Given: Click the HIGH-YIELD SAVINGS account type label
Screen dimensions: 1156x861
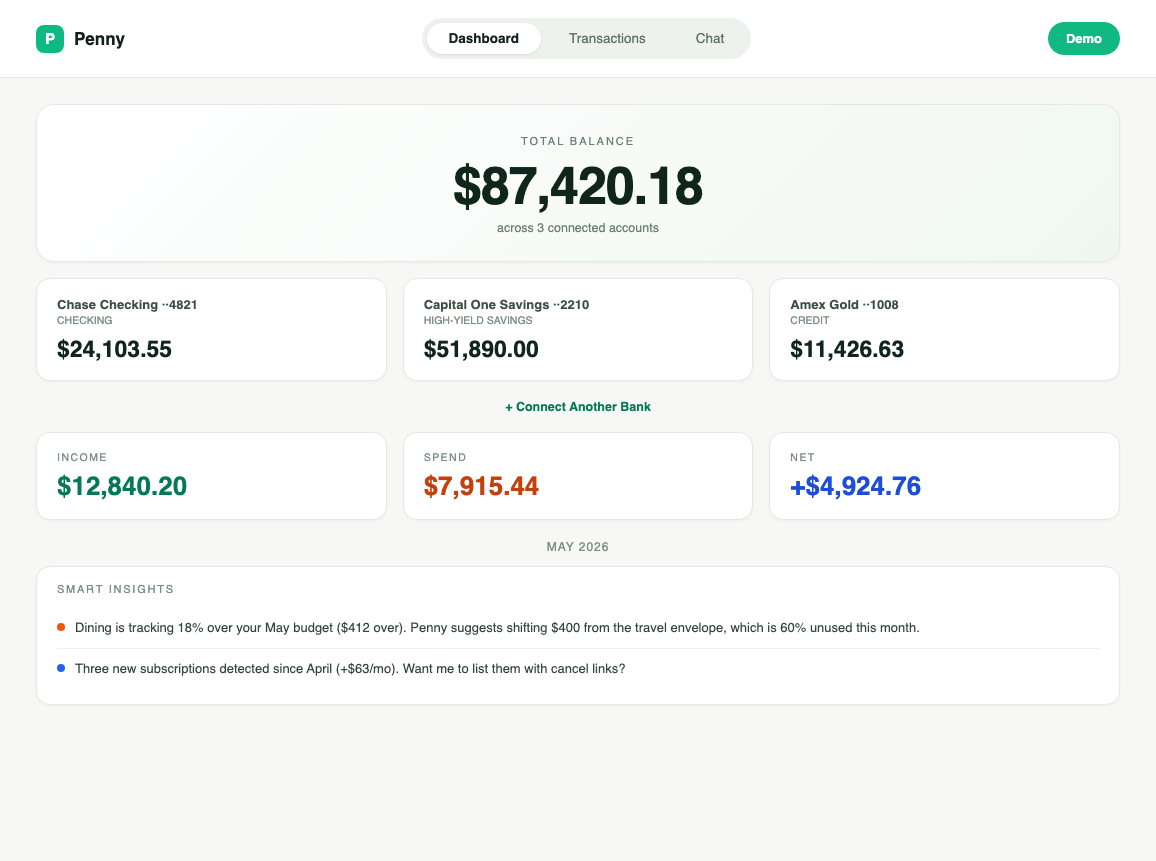Looking at the screenshot, I should 478,320.
